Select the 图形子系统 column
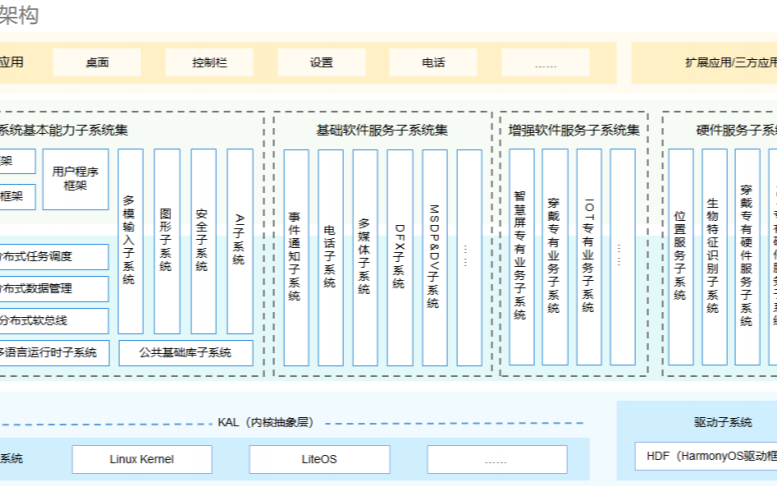Viewport: 777px width, 486px height. click(x=167, y=241)
